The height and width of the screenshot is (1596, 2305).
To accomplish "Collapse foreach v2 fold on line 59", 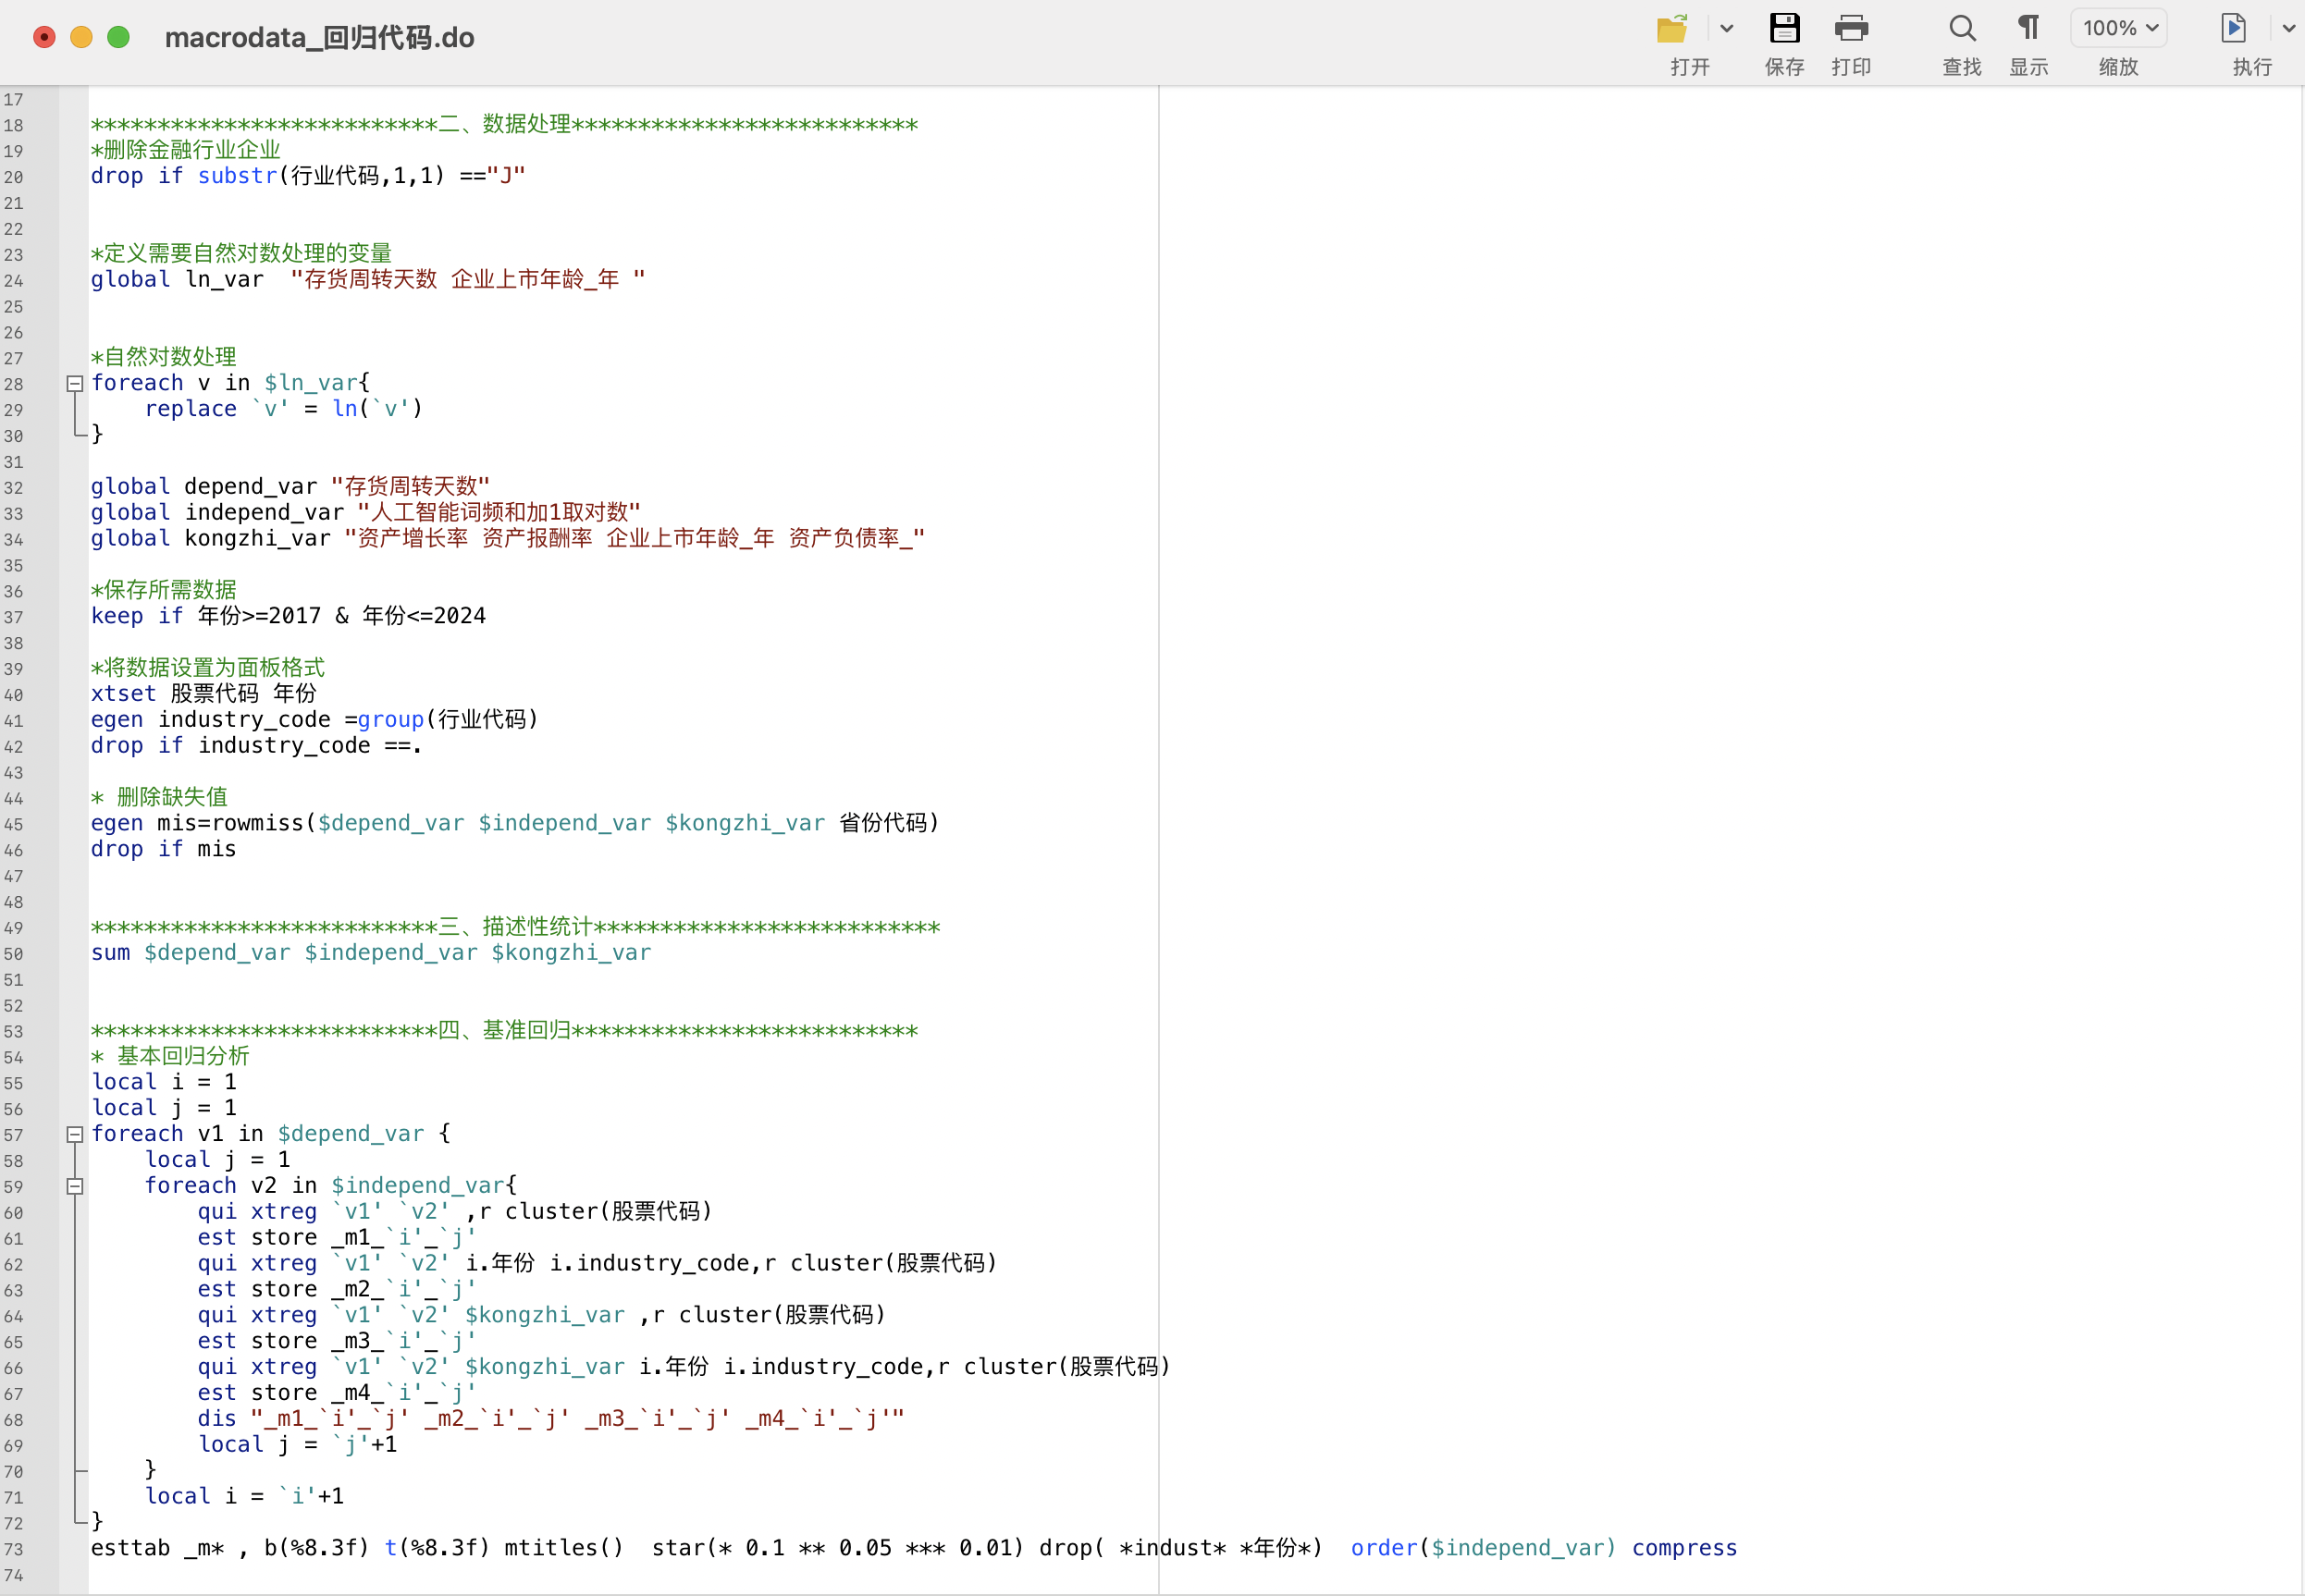I will (x=74, y=1186).
